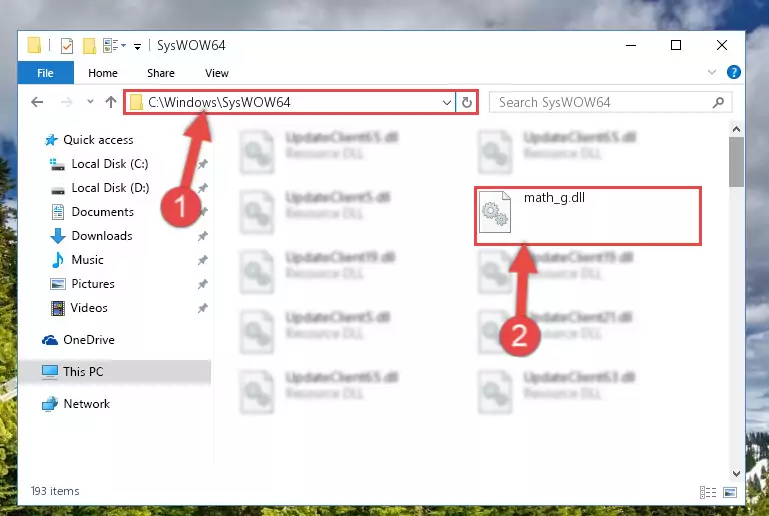Click the file list scroll up arrow

[x=736, y=129]
